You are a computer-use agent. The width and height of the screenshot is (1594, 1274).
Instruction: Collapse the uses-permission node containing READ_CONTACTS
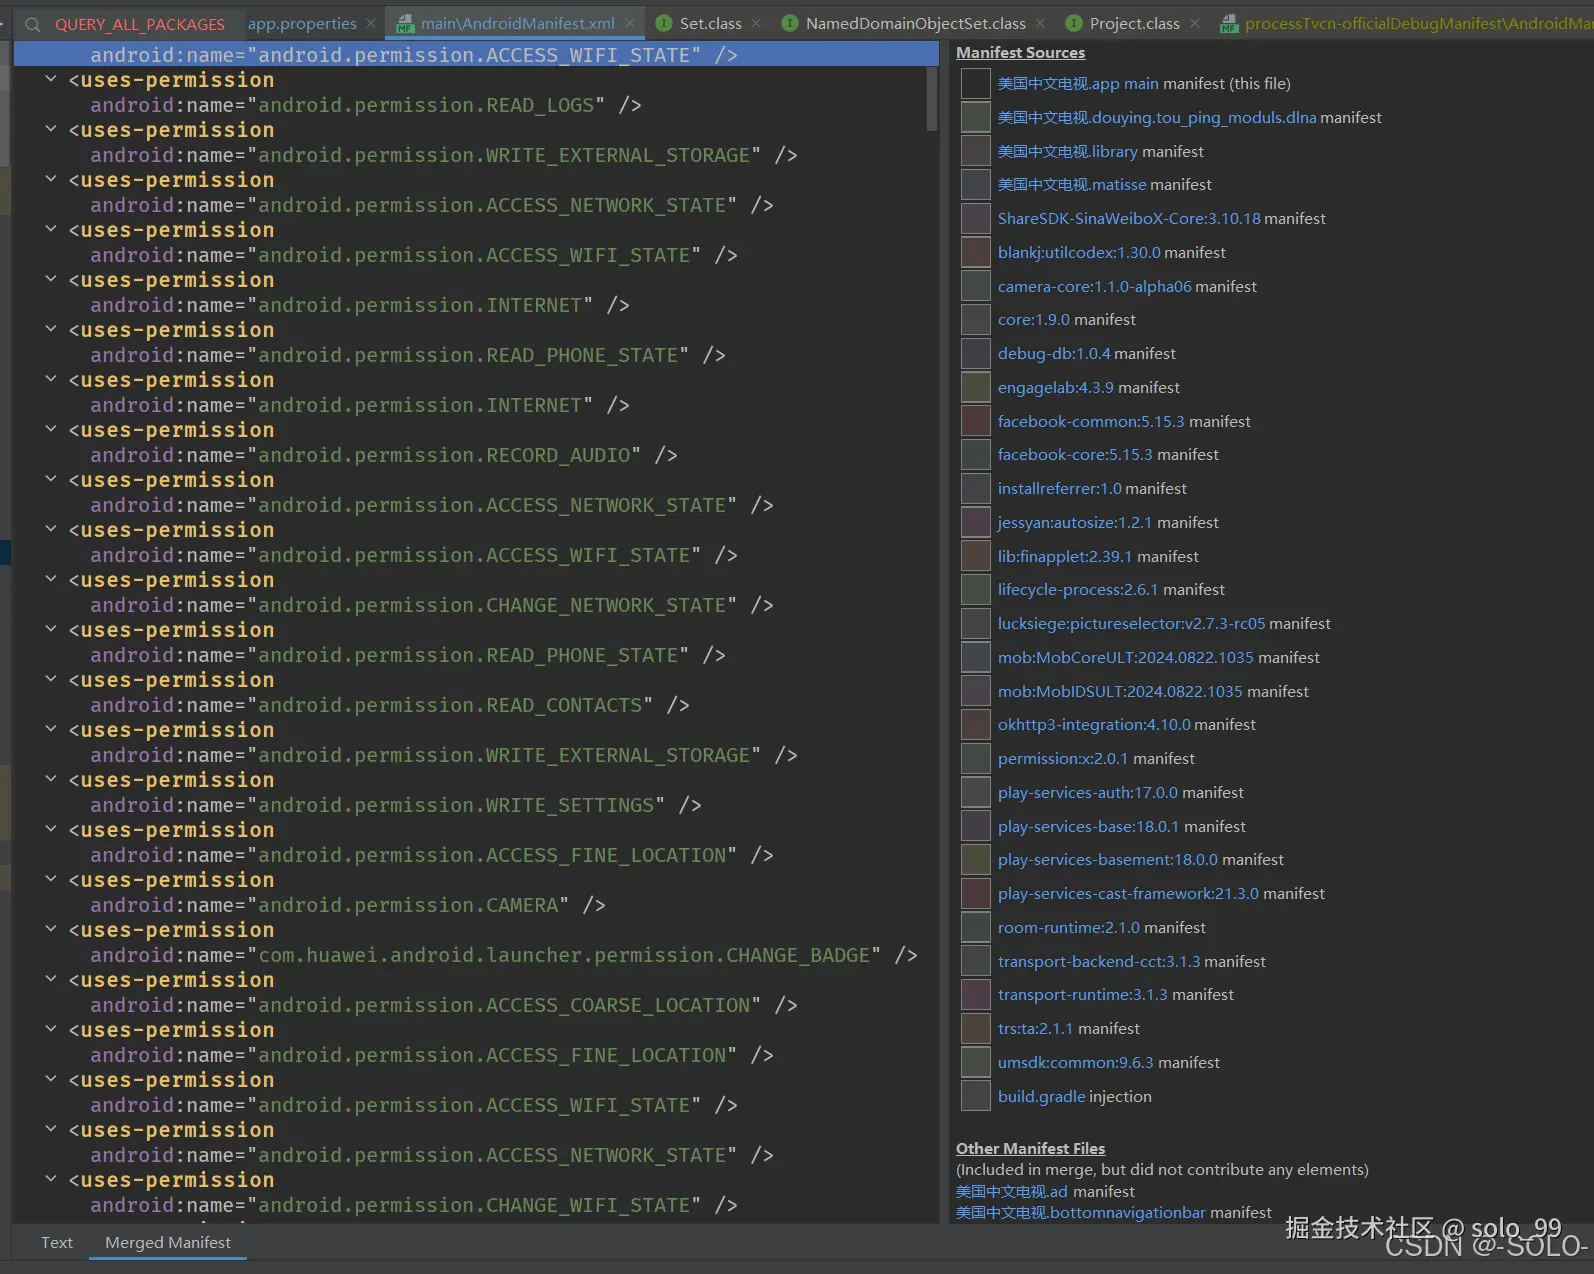[x=50, y=678]
